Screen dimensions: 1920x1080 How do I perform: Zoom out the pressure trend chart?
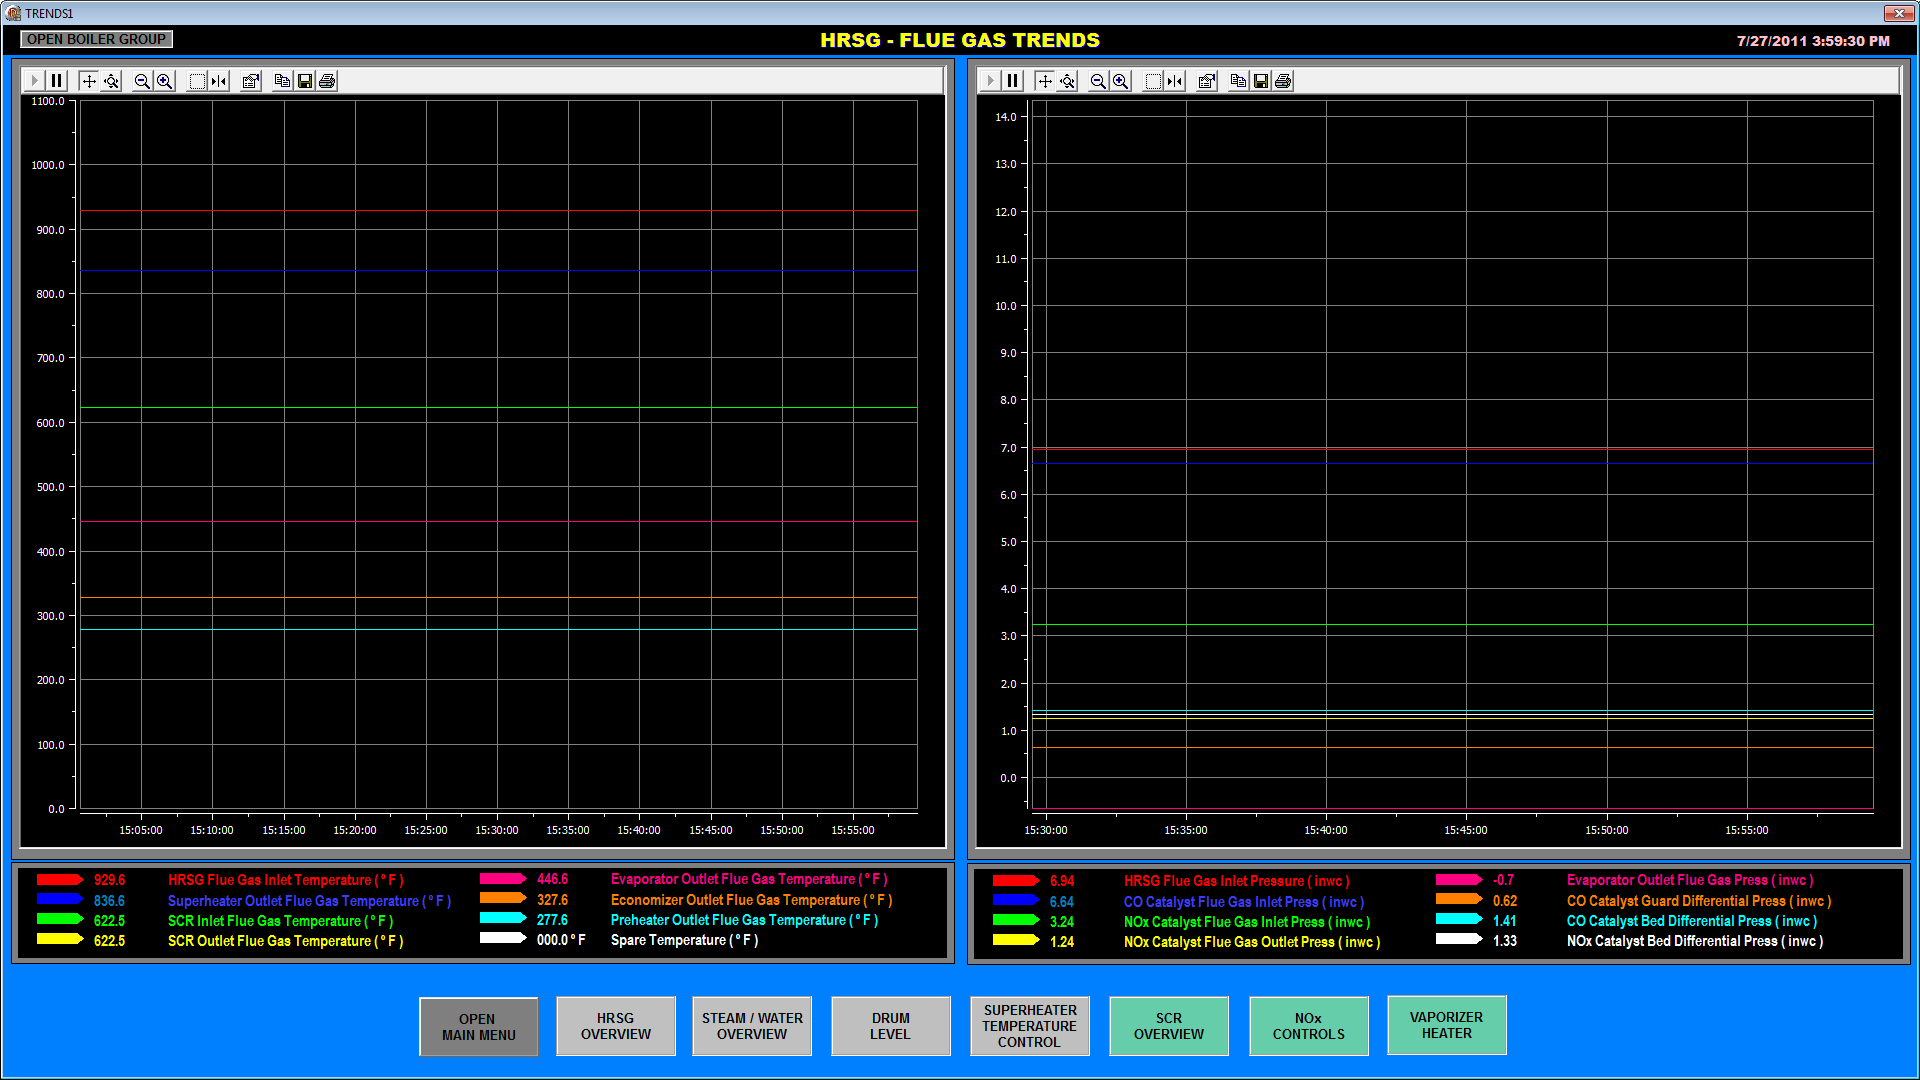tap(1098, 81)
